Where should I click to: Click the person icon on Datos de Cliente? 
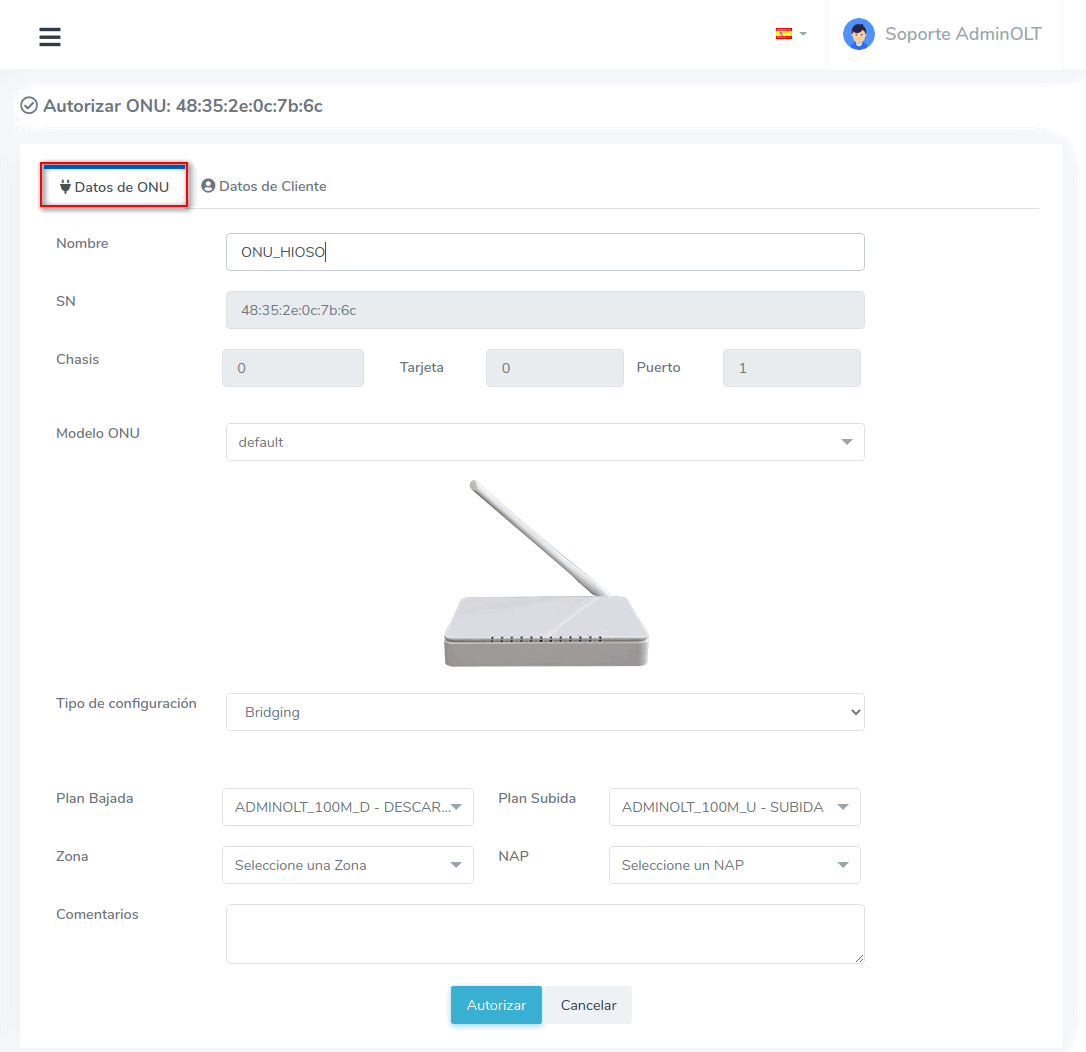(x=208, y=186)
